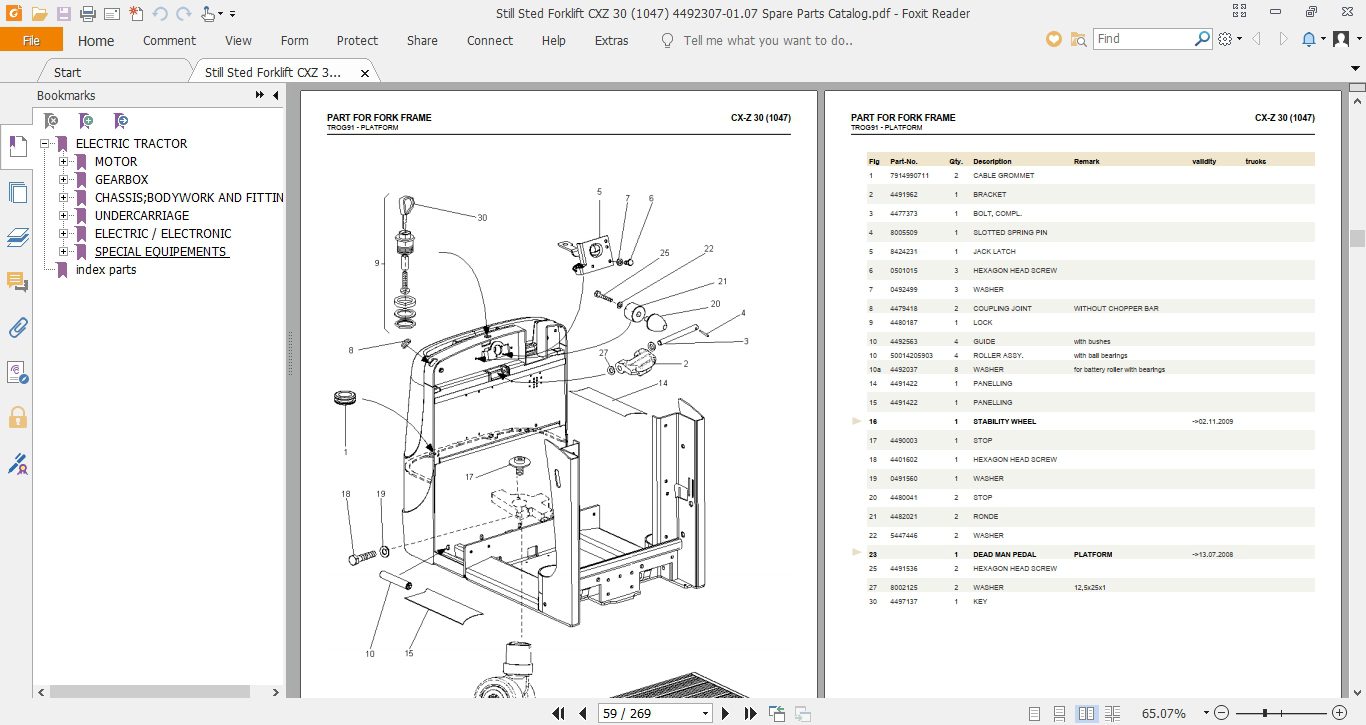
Task: Switch to the Protect ribbon tab
Action: (x=357, y=40)
